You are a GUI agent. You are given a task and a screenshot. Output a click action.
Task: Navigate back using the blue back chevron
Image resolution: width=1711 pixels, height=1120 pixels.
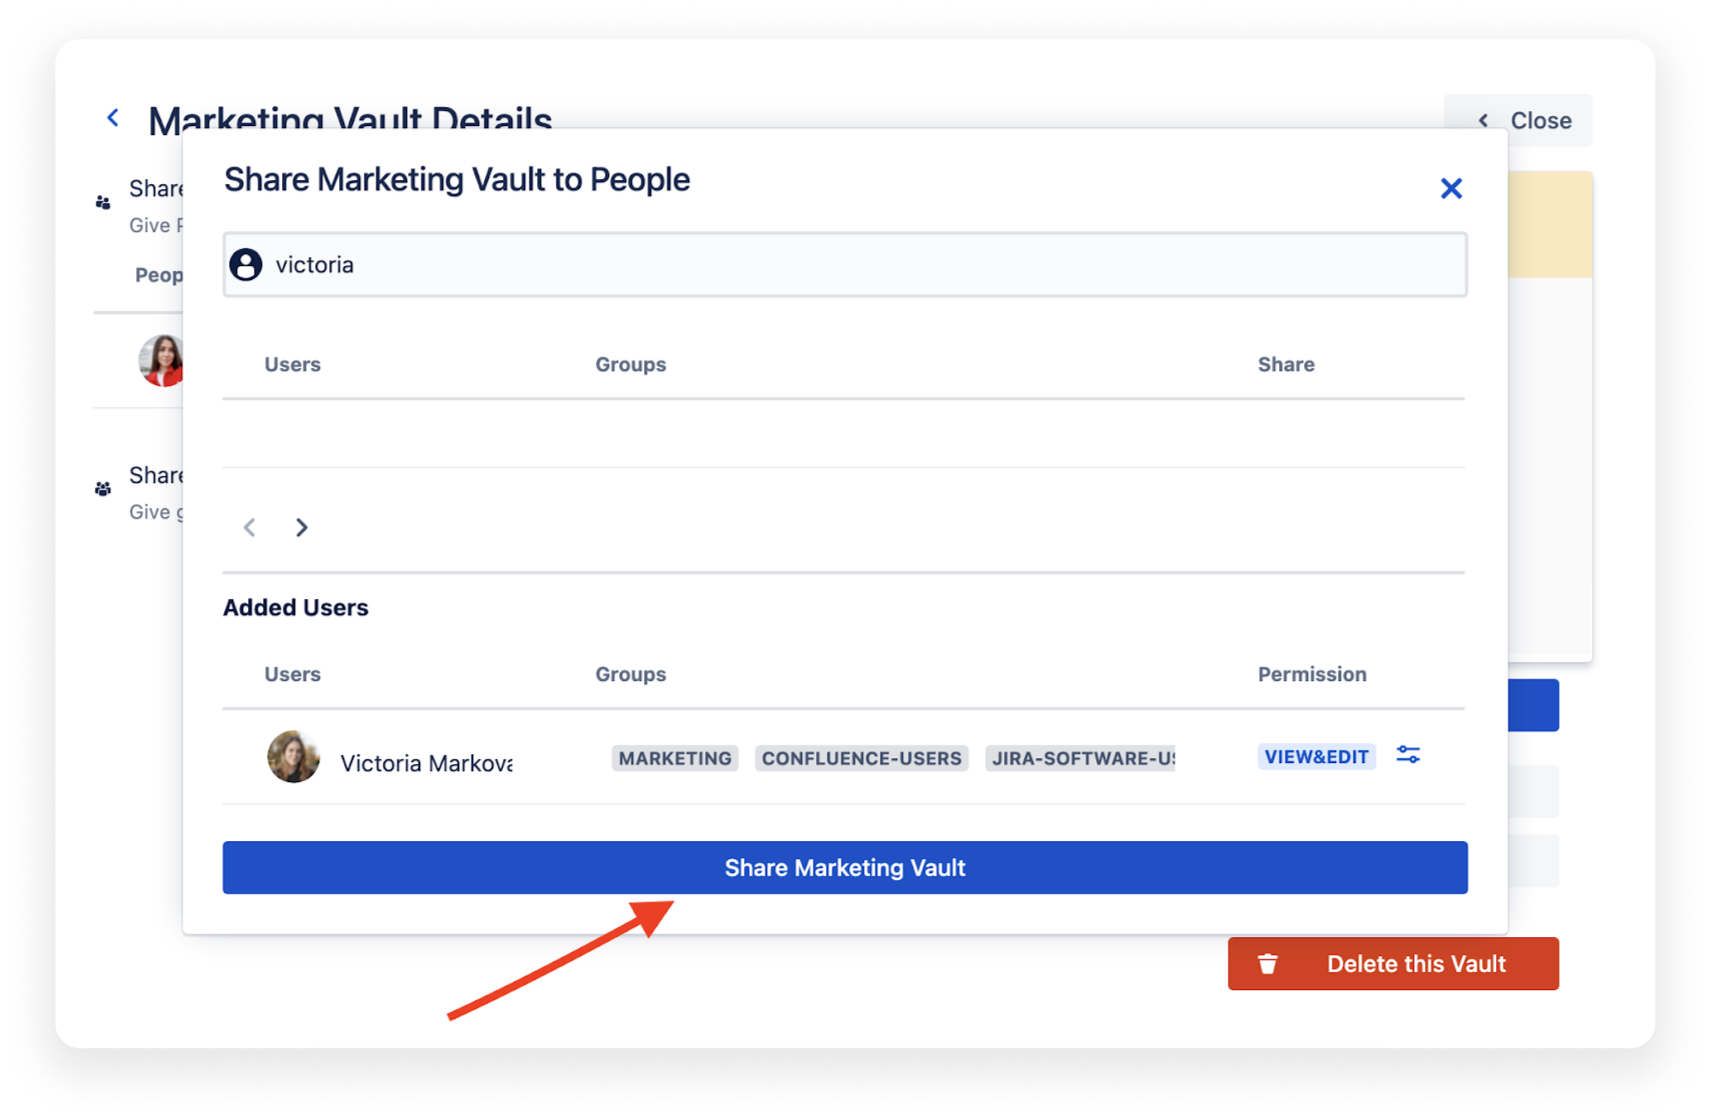click(x=112, y=117)
